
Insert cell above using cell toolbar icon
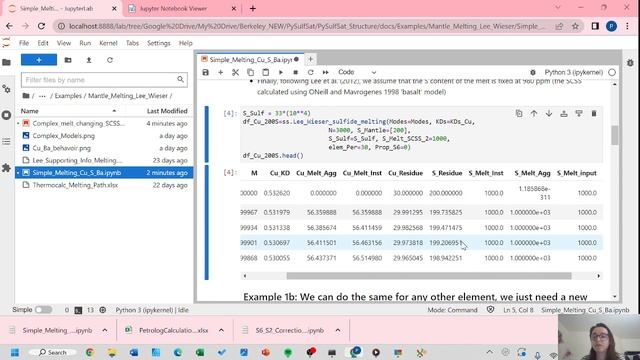pos(564,113)
